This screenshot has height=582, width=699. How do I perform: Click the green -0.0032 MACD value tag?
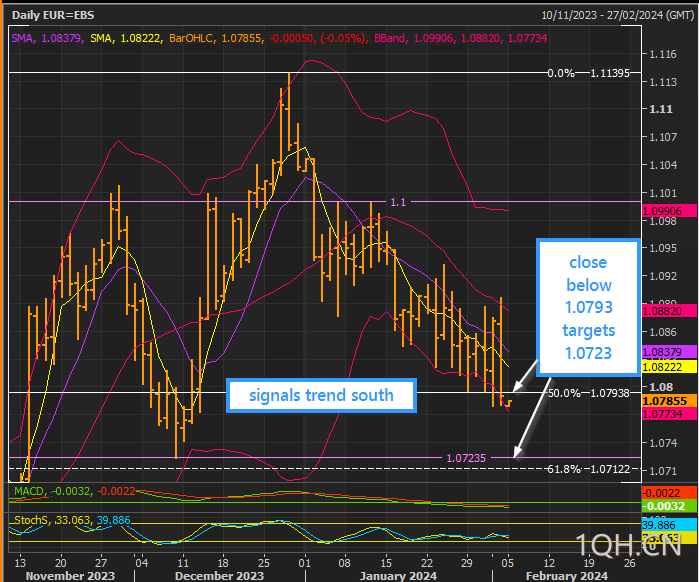669,506
